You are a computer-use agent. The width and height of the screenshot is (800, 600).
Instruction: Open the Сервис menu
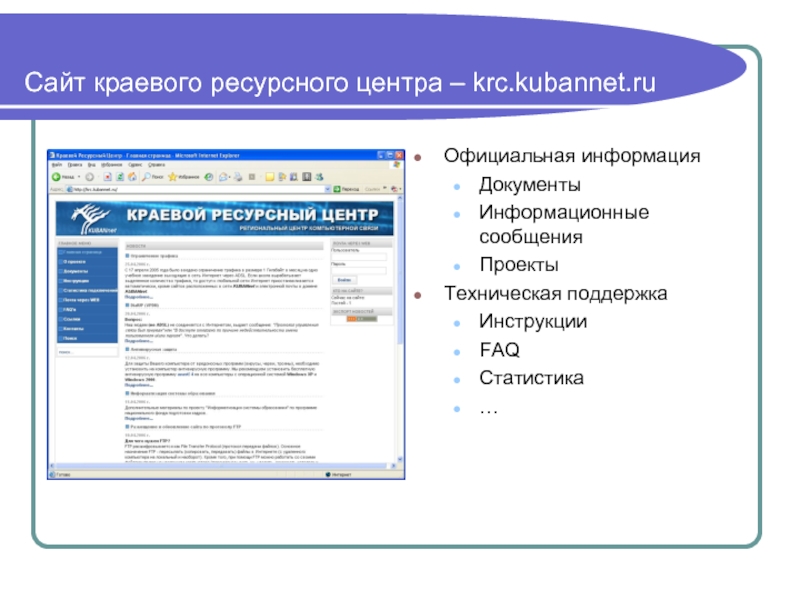click(135, 165)
